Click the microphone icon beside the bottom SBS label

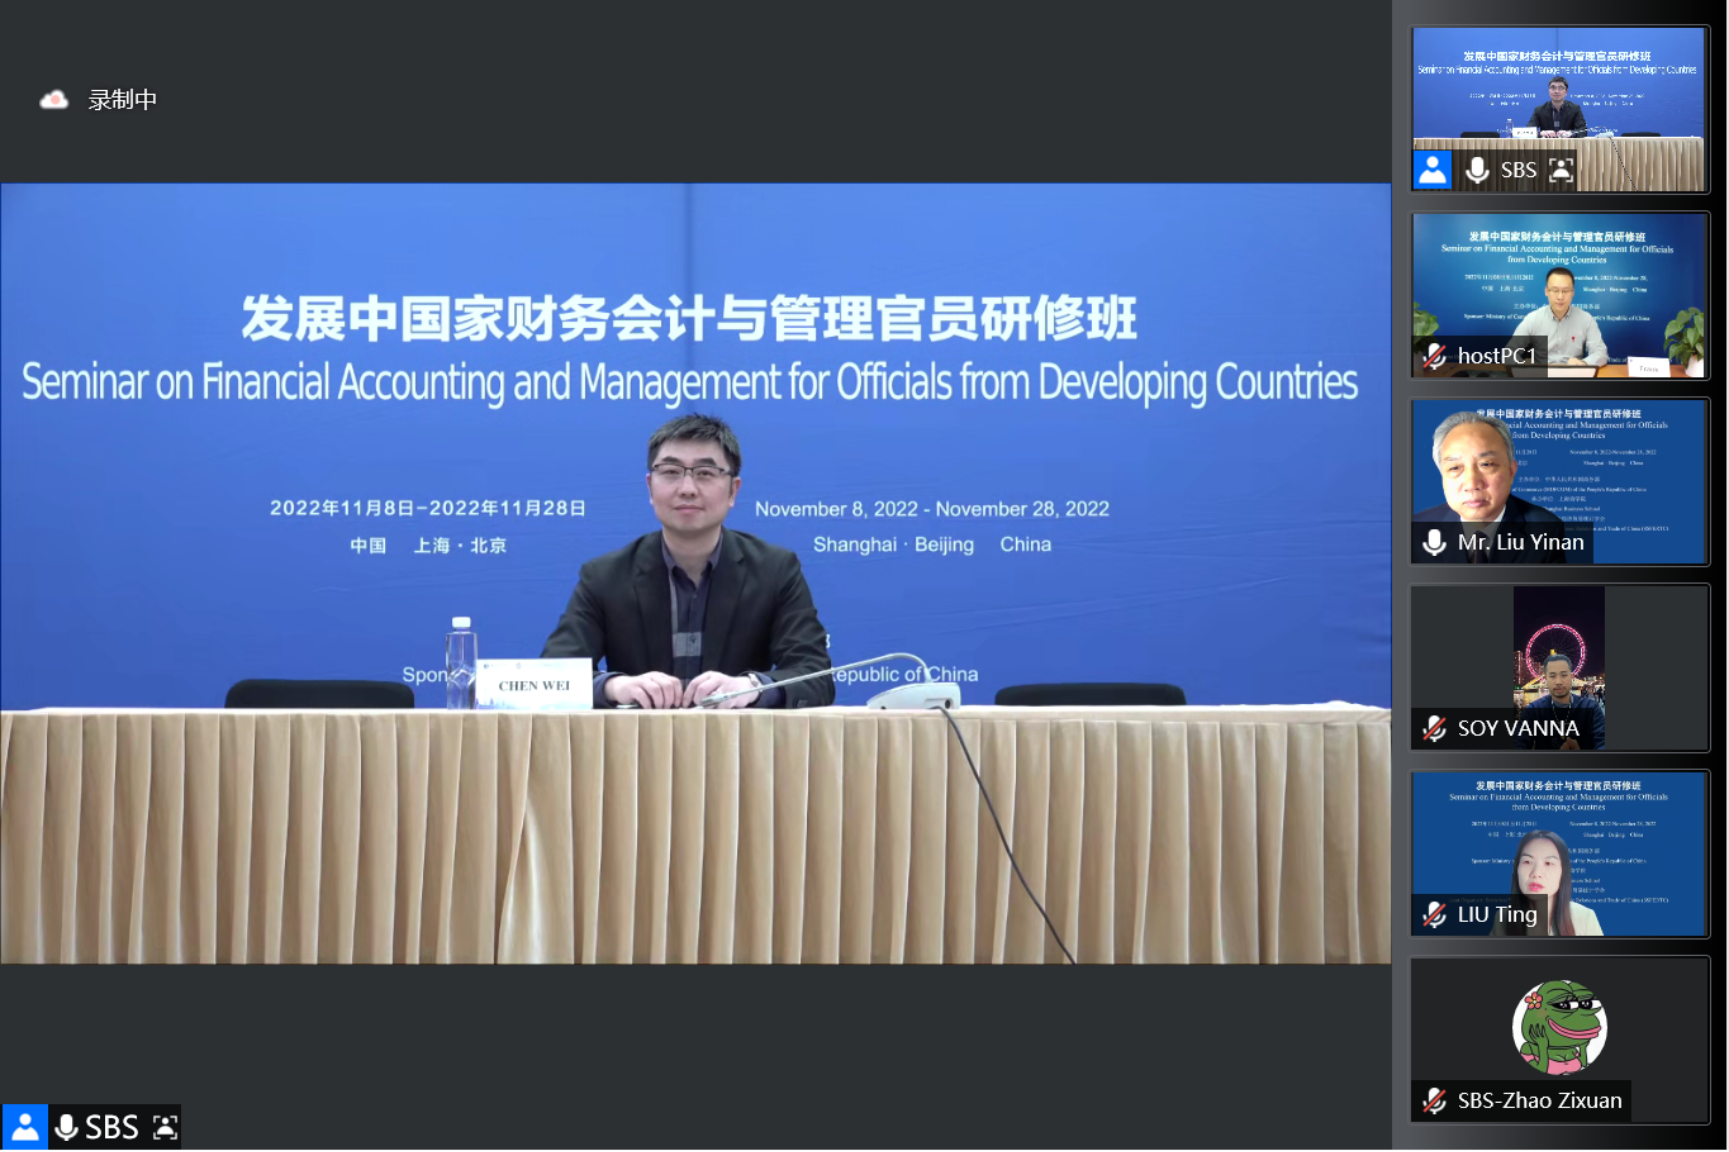tap(66, 1126)
